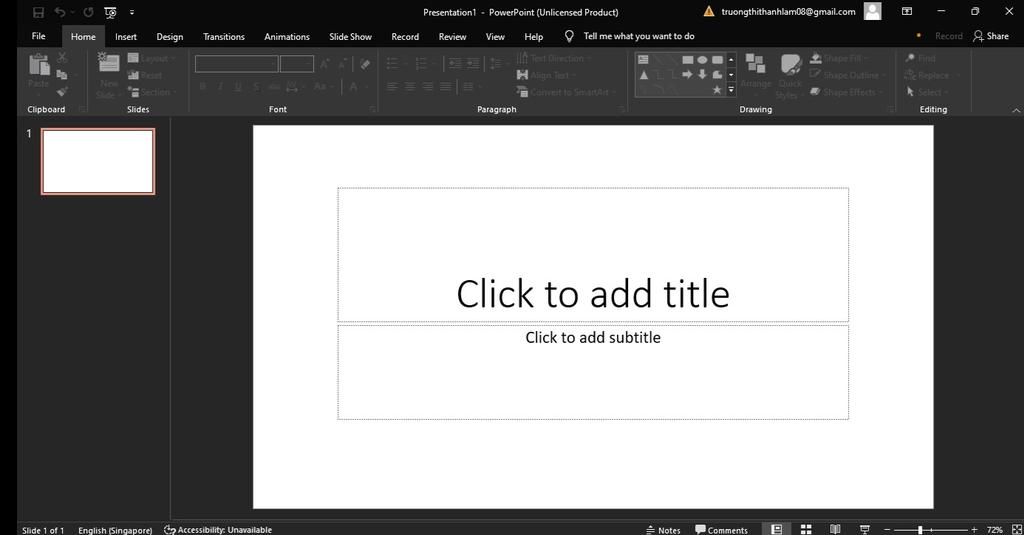The width and height of the screenshot is (1024, 535).
Task: Click Replace in Editing group
Action: click(x=932, y=75)
